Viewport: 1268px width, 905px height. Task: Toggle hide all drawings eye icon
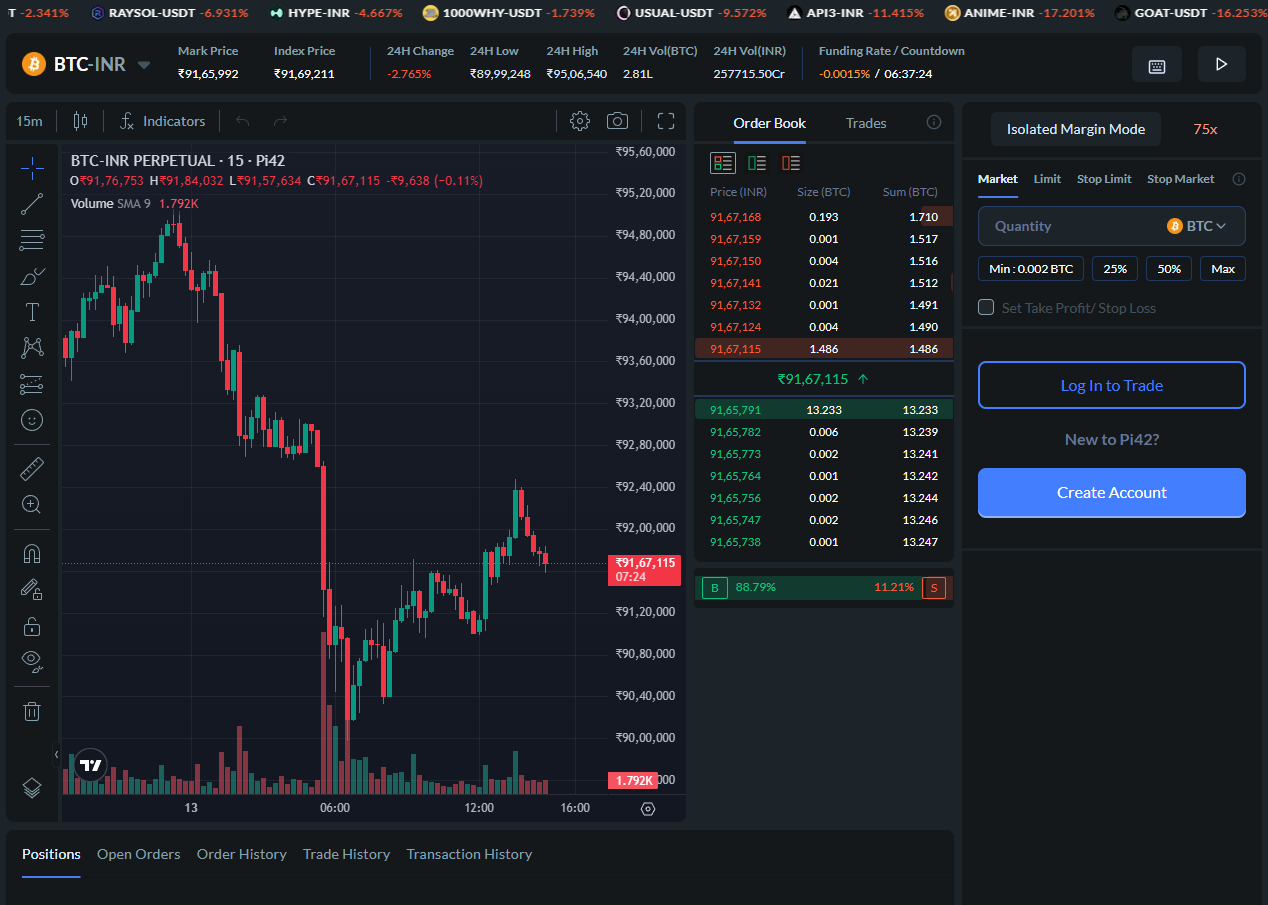pos(32,659)
